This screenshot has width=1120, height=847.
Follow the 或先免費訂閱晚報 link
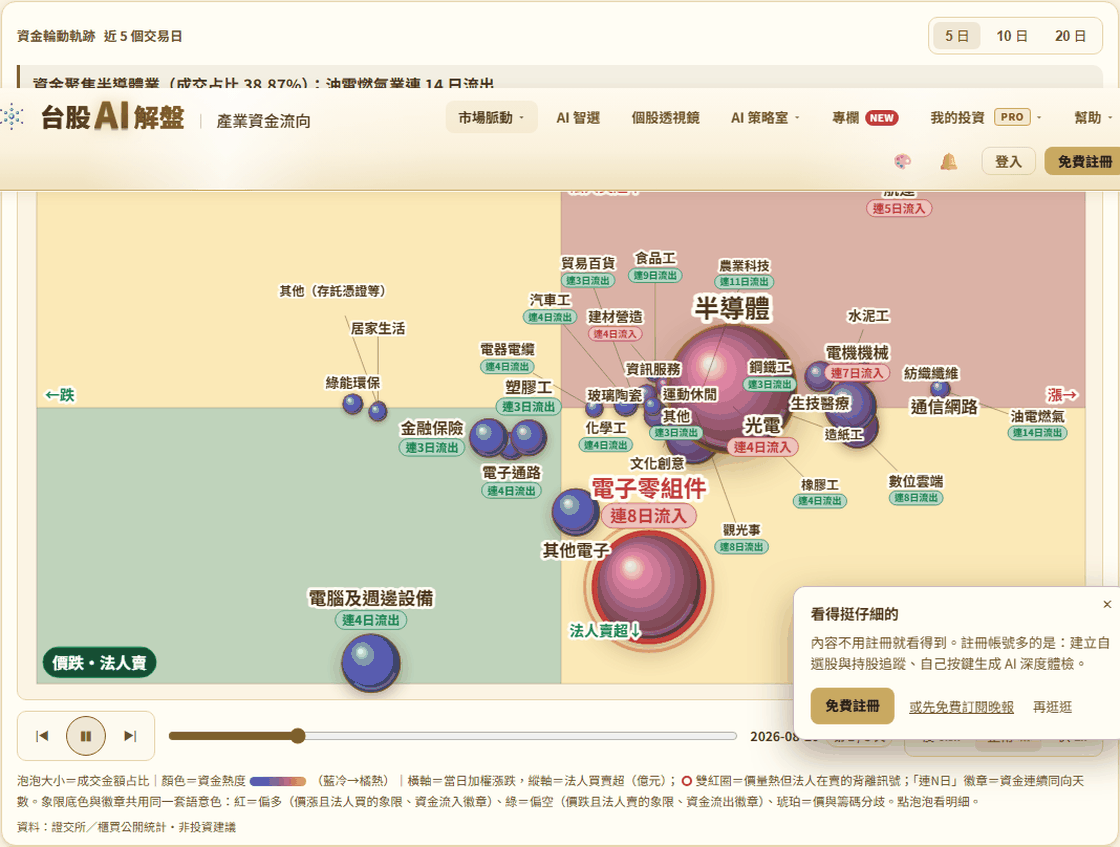pos(961,707)
